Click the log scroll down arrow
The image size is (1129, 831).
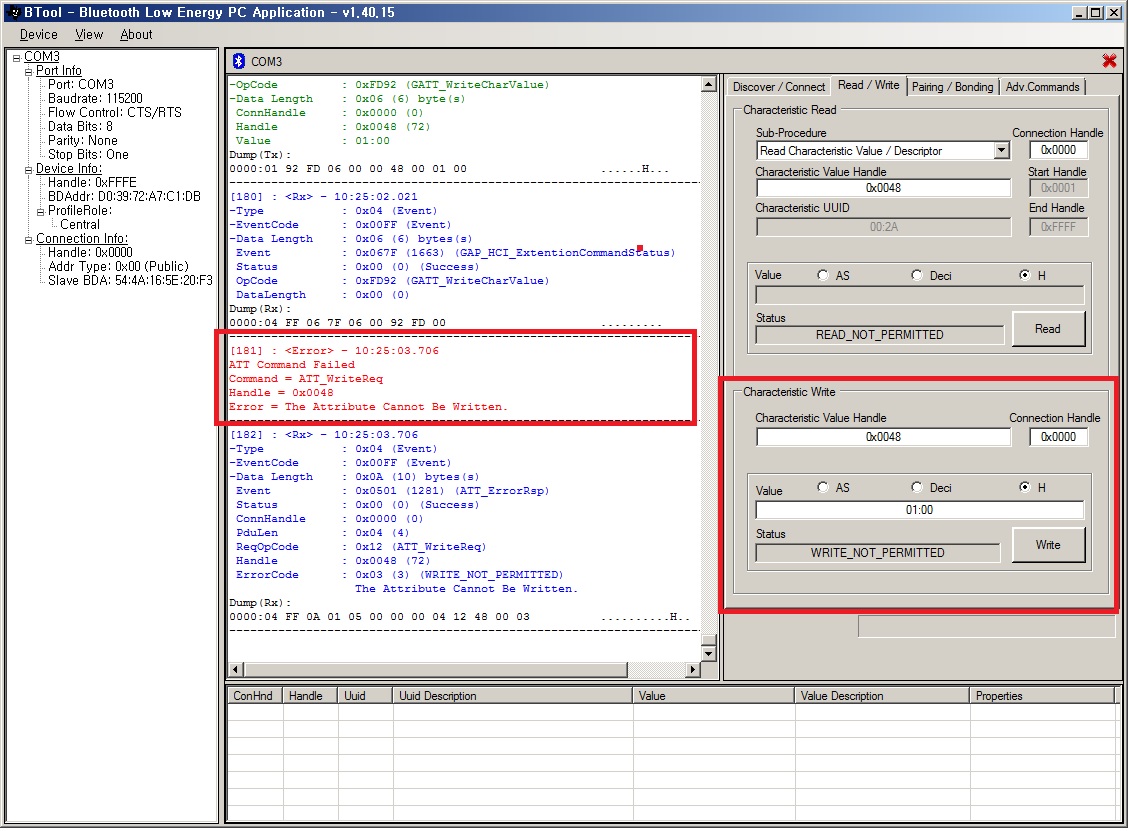point(709,654)
